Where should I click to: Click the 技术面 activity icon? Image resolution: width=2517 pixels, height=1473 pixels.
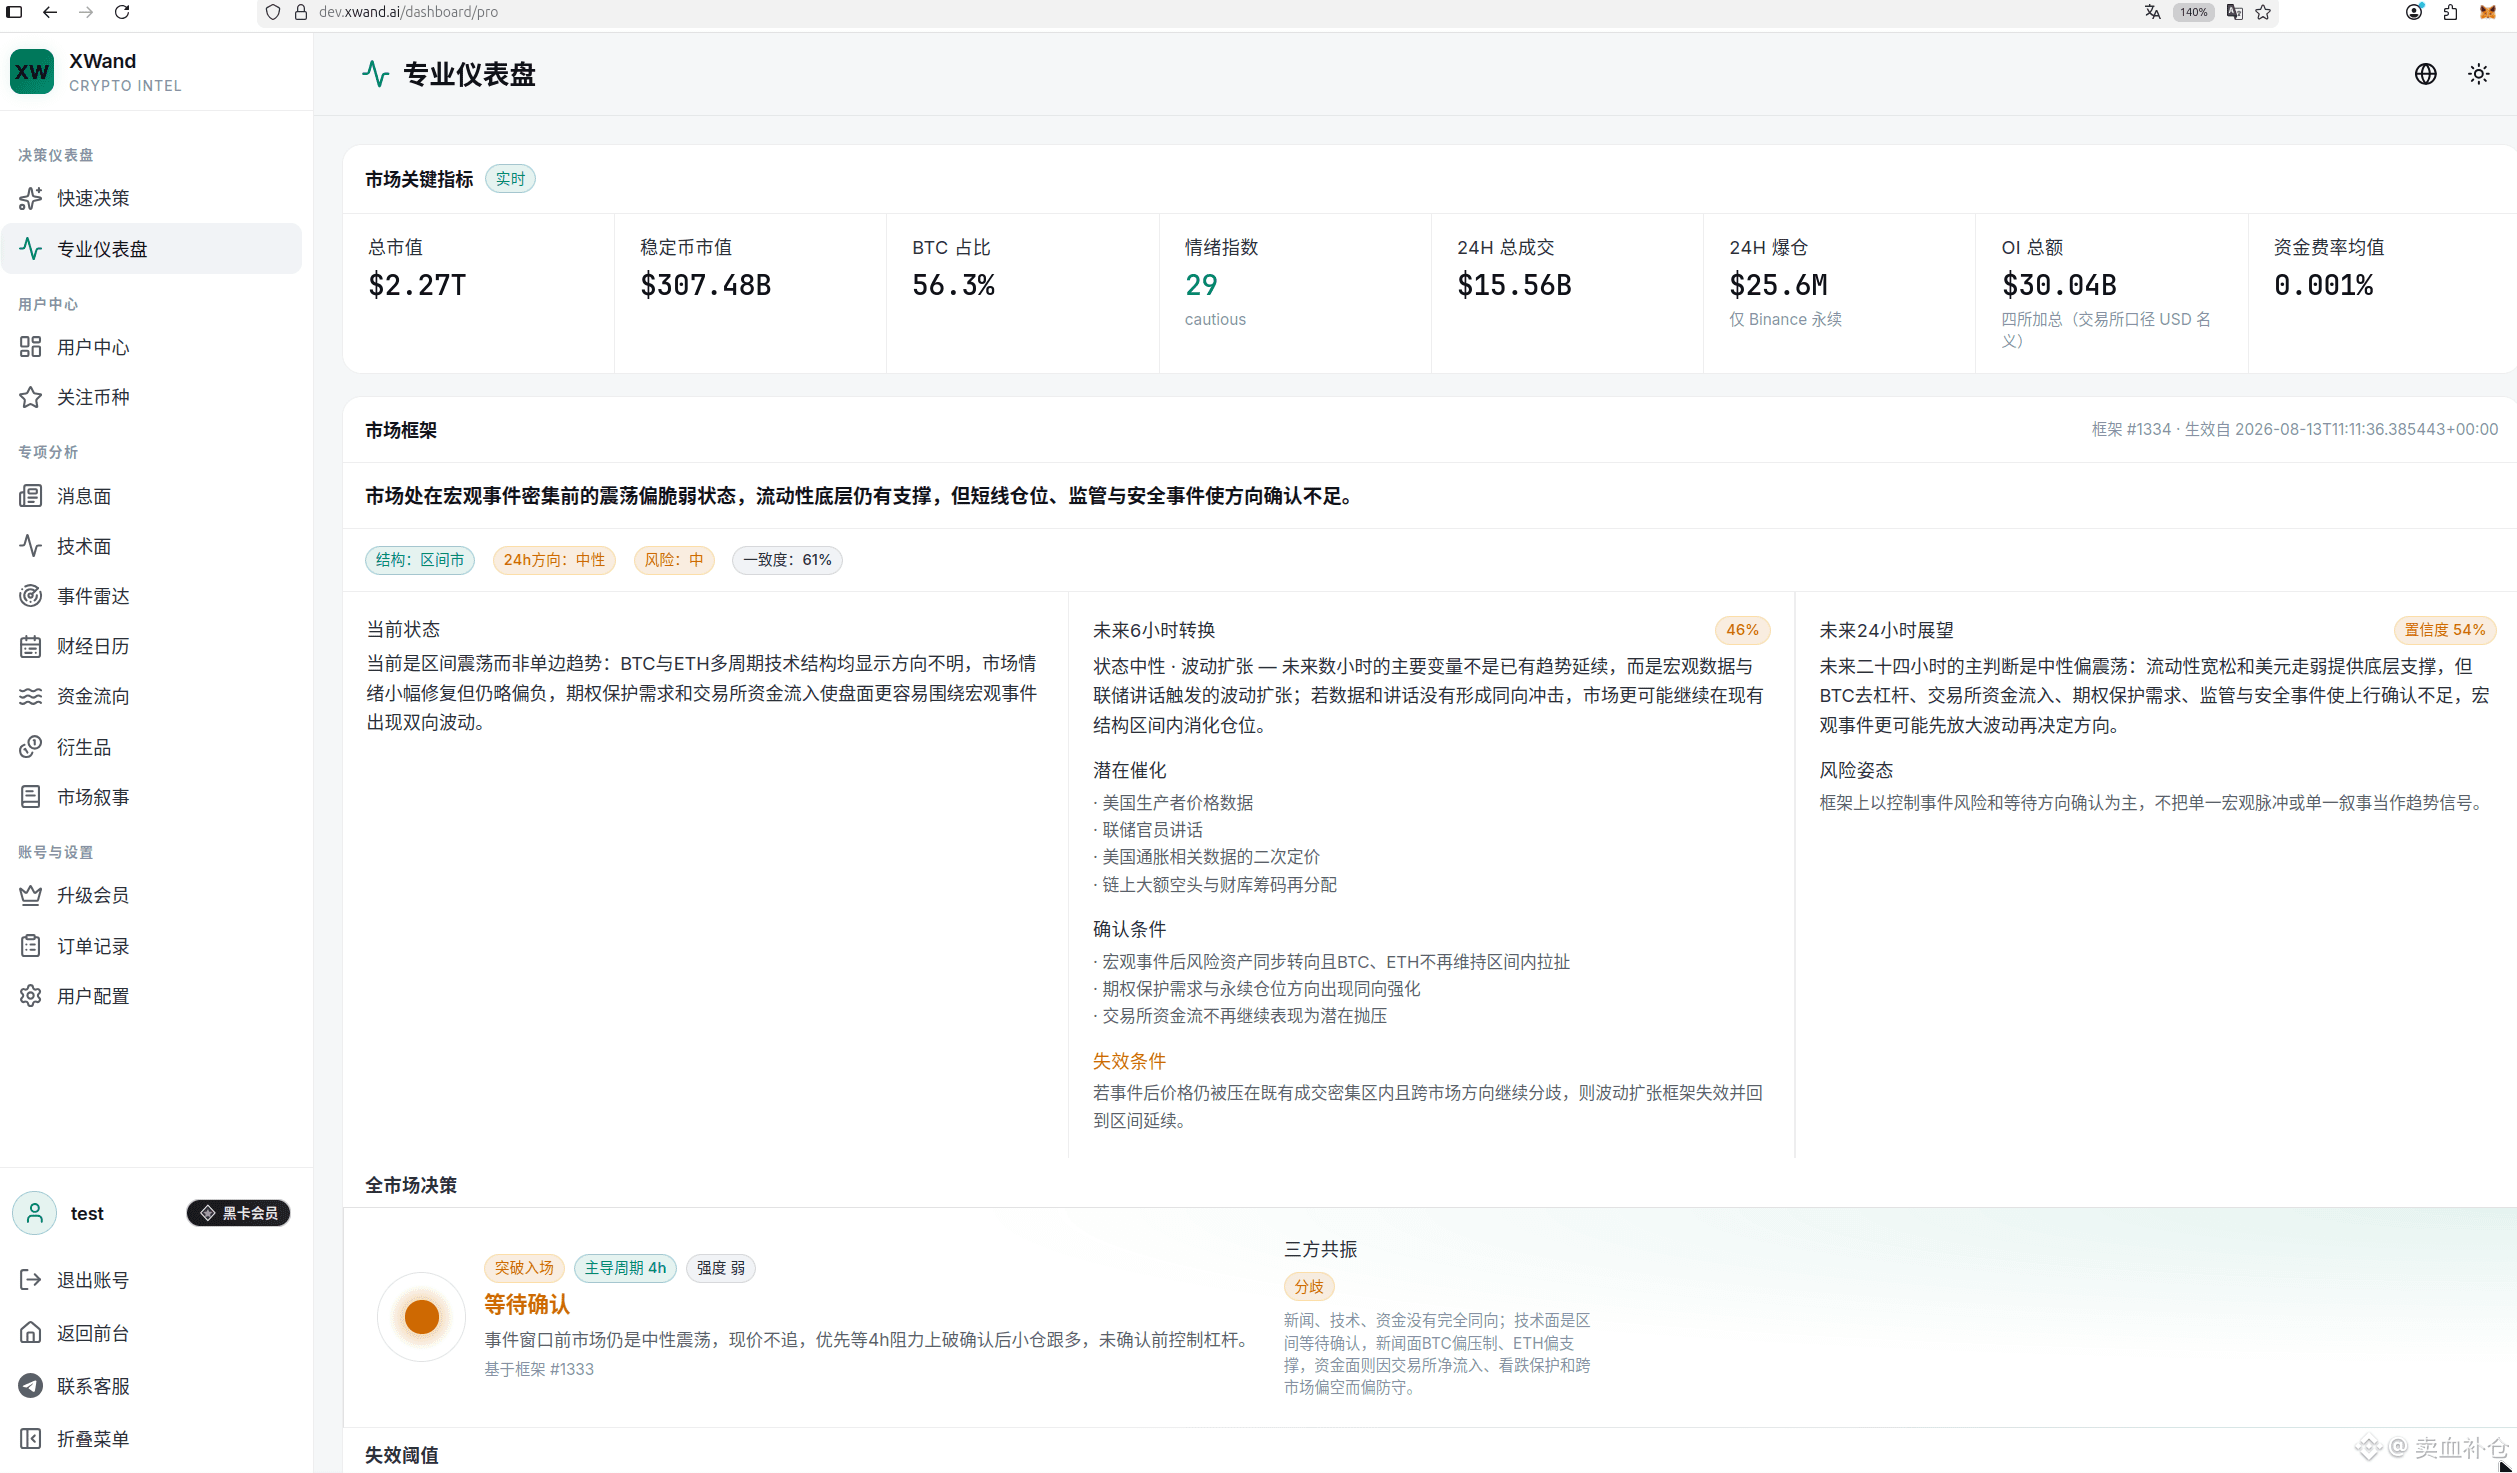pos(31,546)
